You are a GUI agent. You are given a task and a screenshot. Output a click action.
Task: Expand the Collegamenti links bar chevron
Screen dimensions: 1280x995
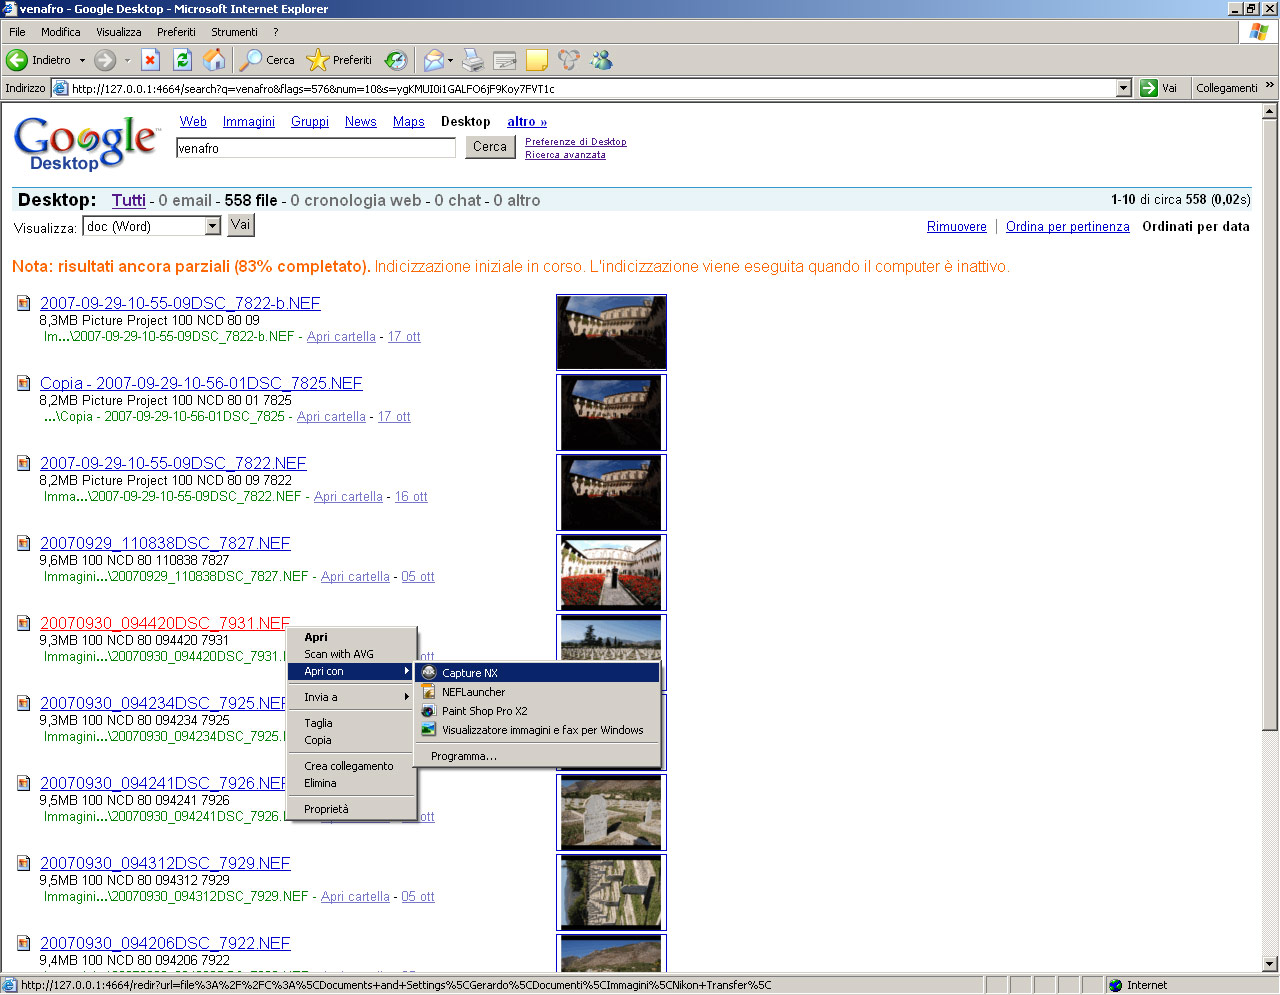click(x=1270, y=87)
